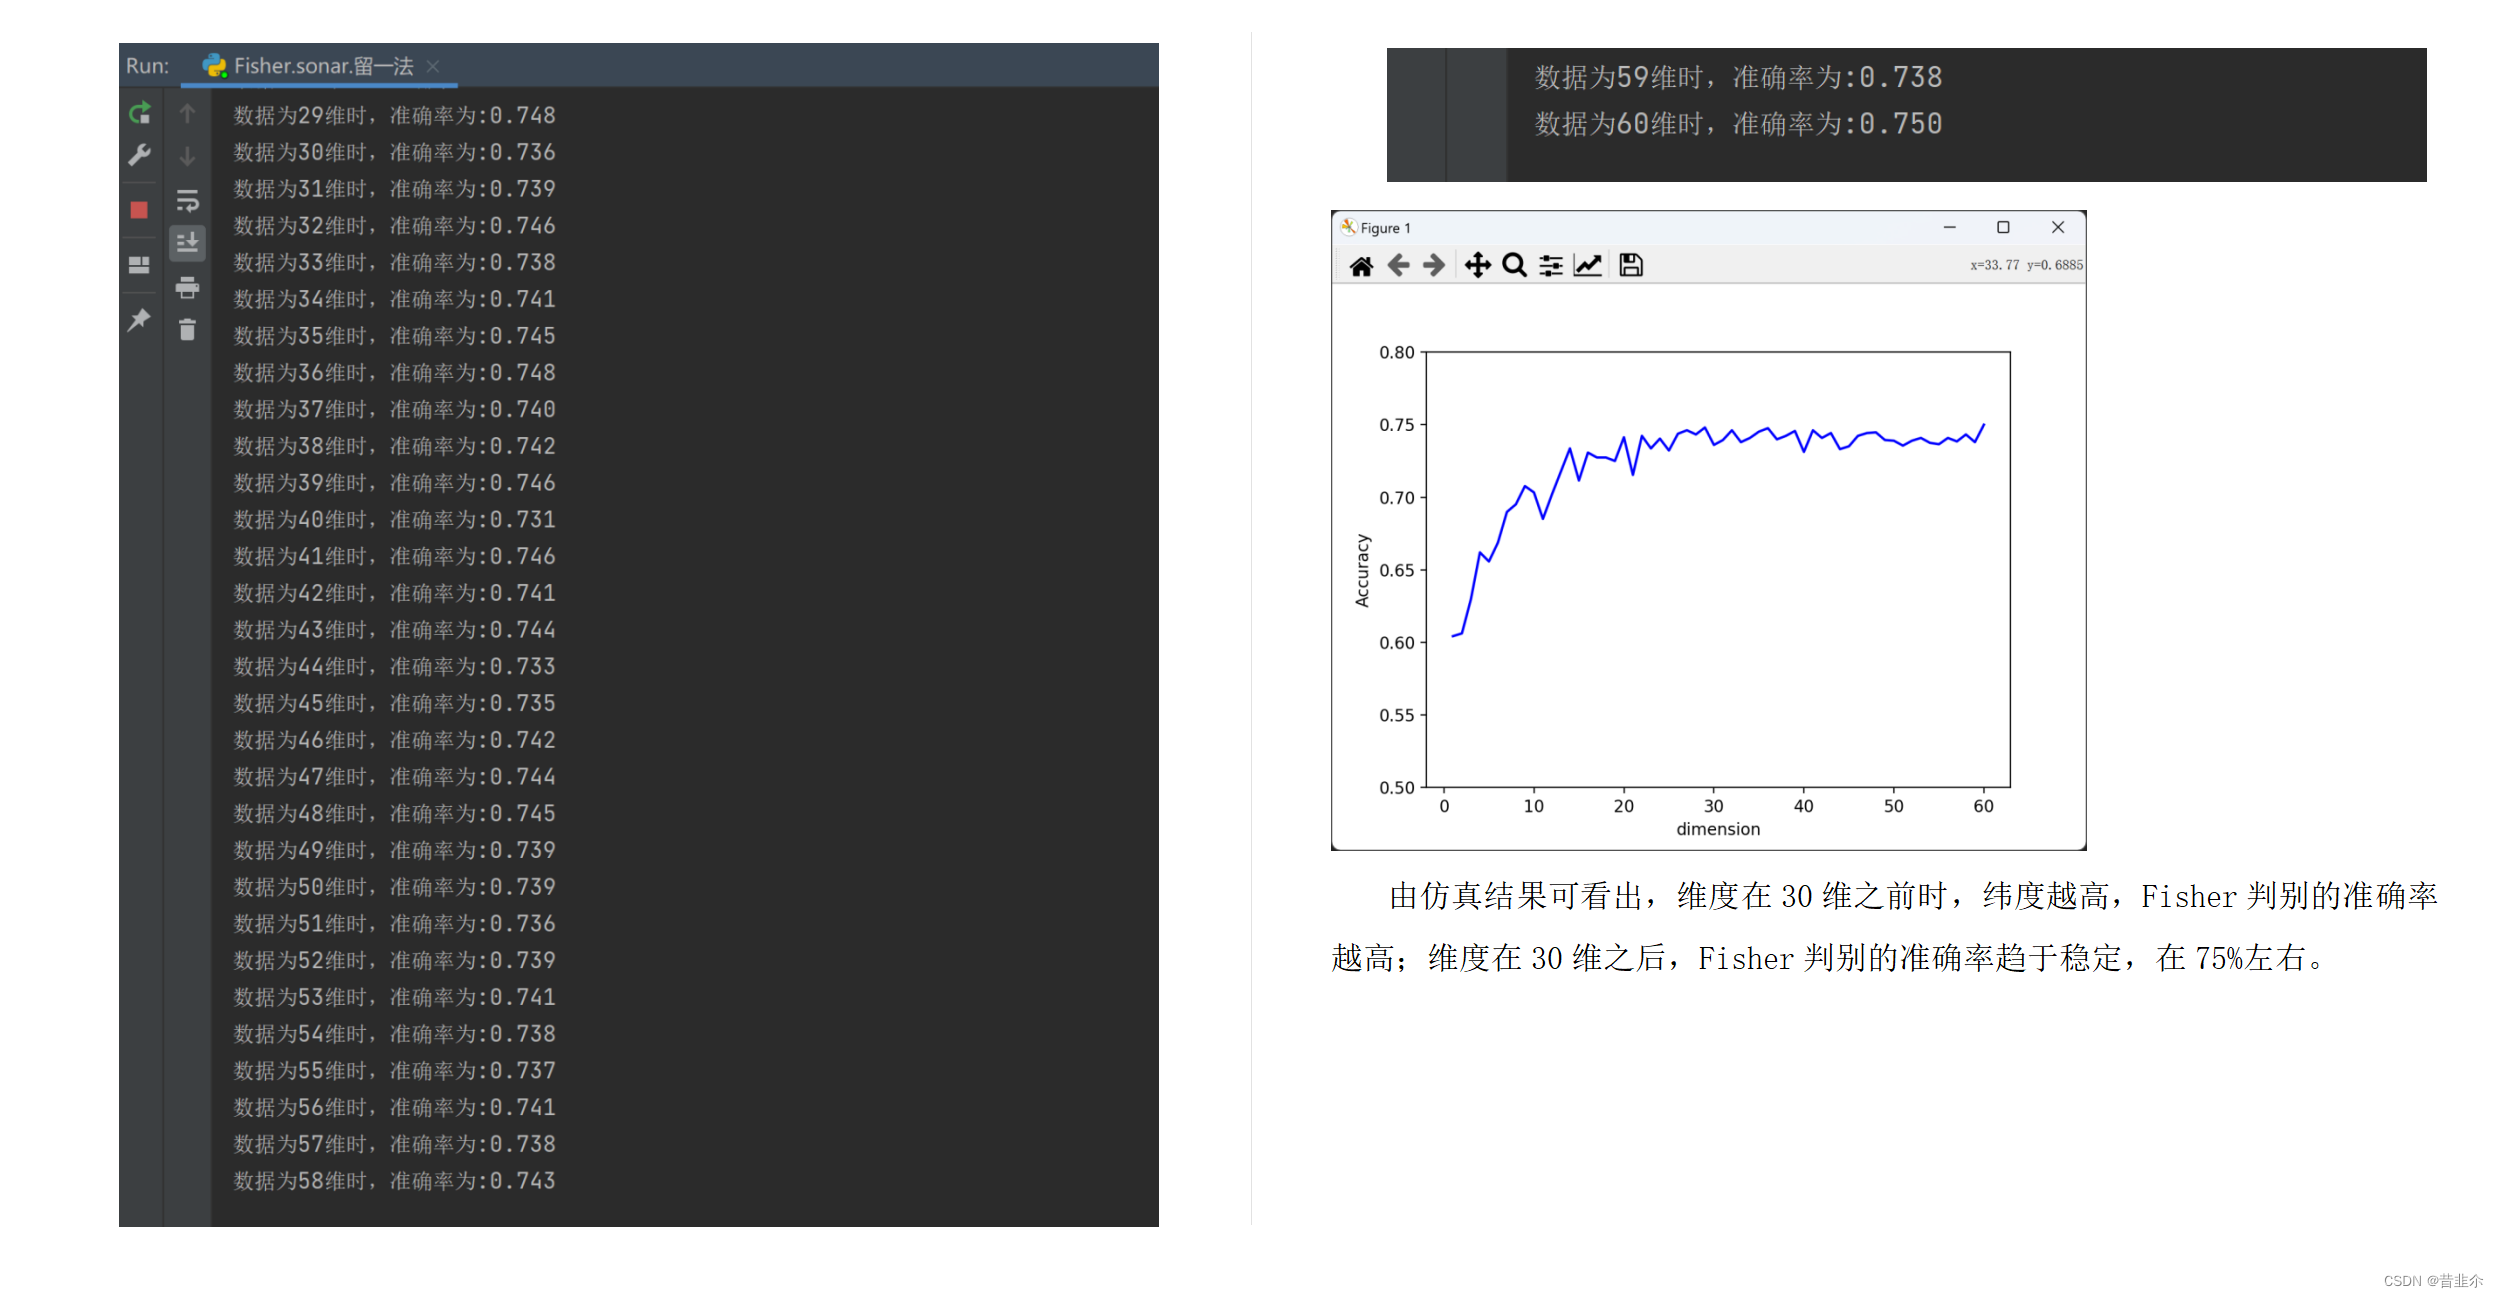Clear console with trash icon
The image size is (2499, 1298).
tap(187, 330)
